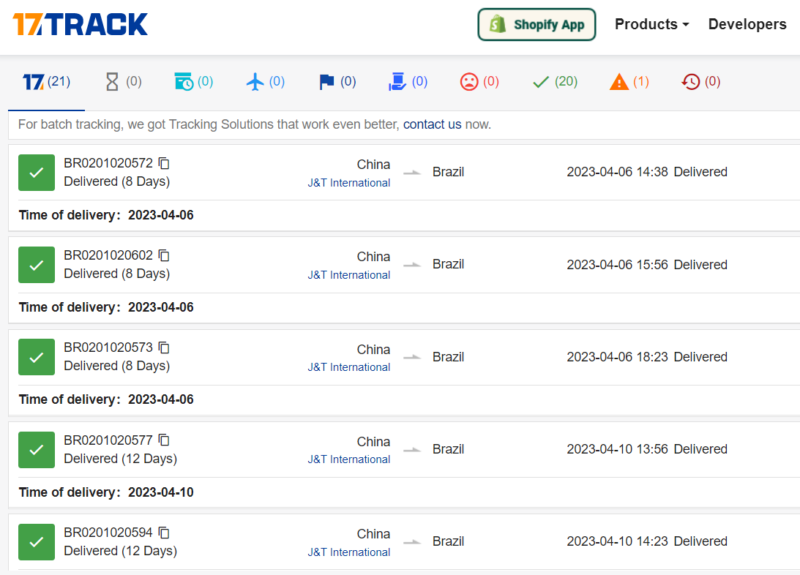
Task: Click green delivered icon for BR0201020572
Action: (x=36, y=172)
